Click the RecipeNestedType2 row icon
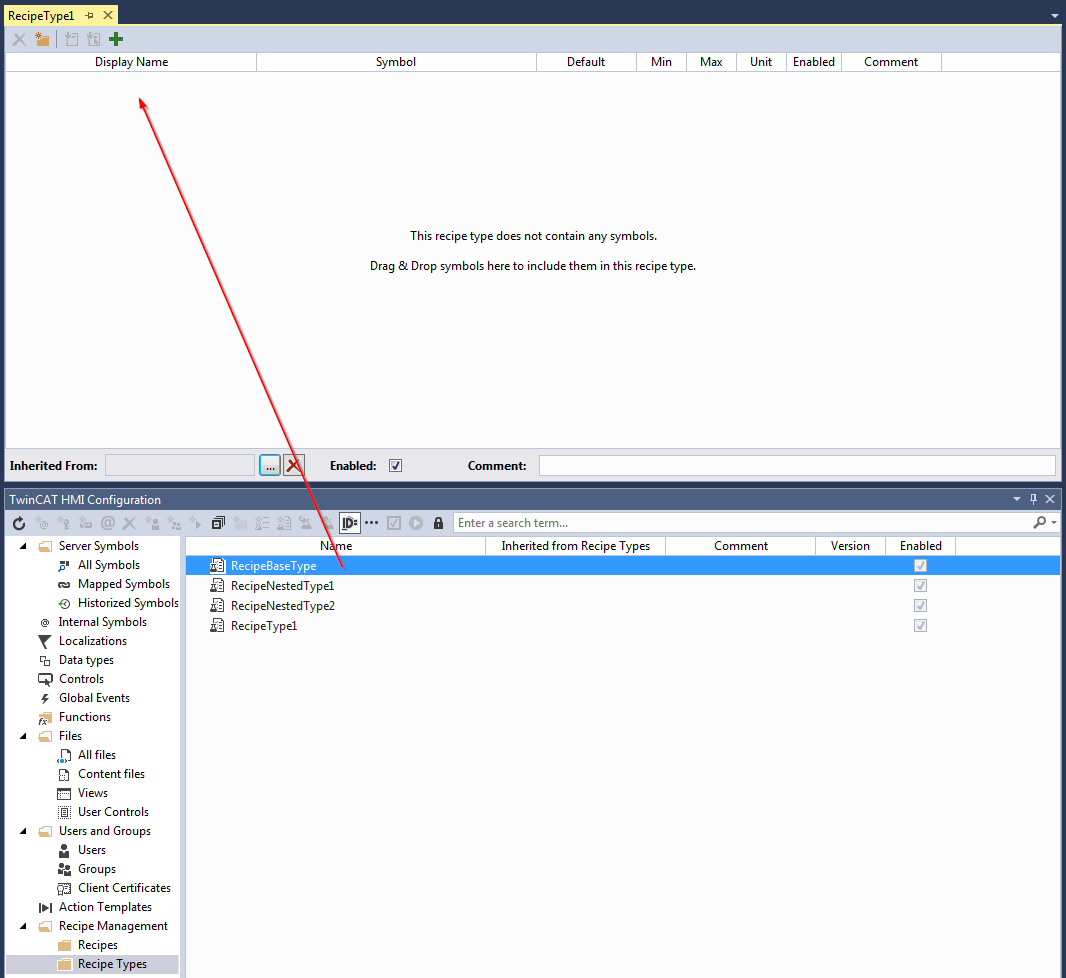 click(217, 606)
